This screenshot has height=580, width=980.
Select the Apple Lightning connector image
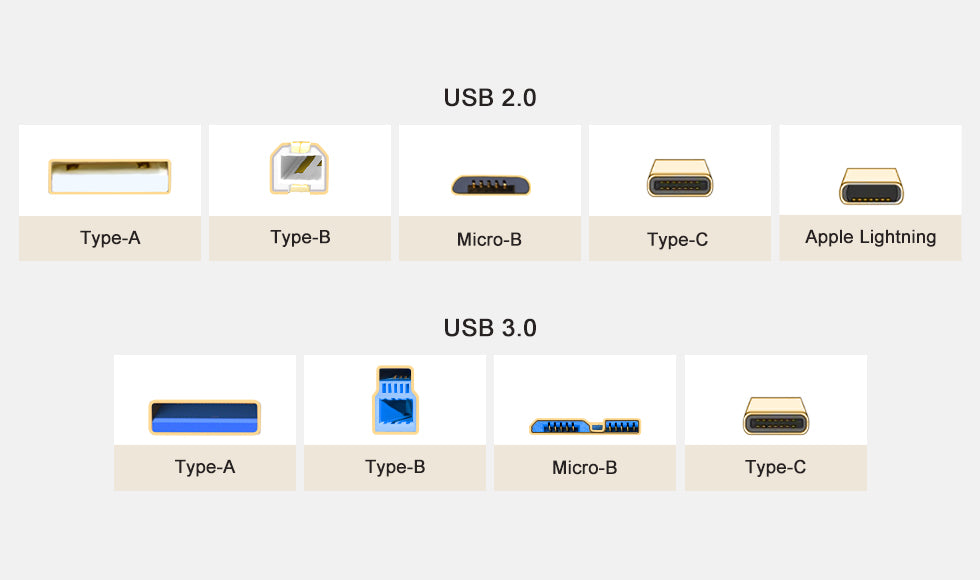pyautogui.click(x=871, y=186)
